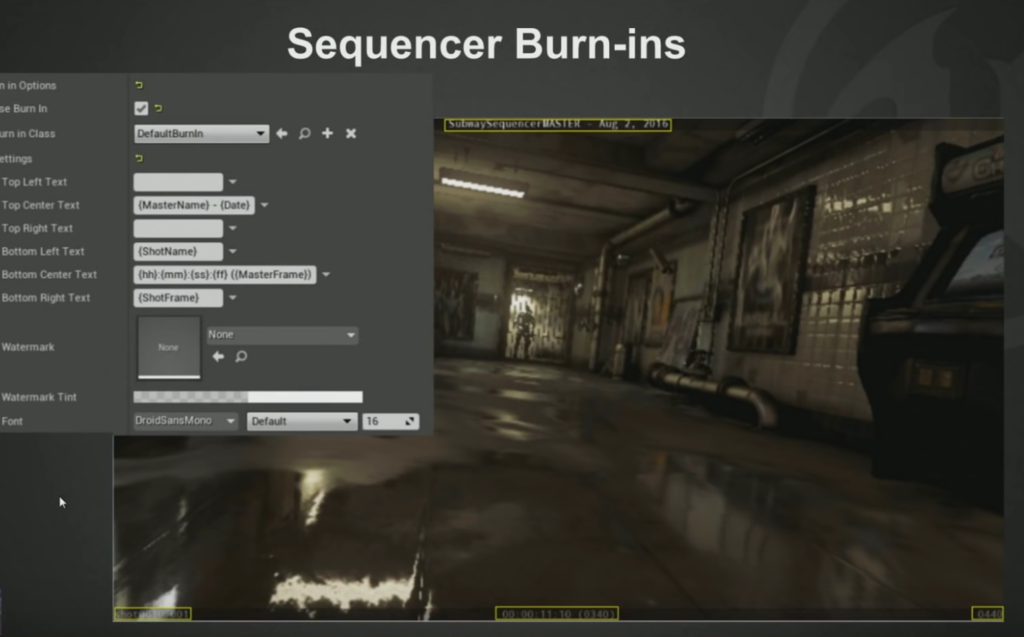The image size is (1024, 637).
Task: Use selected asset arrow for Watermark
Action: (x=218, y=356)
